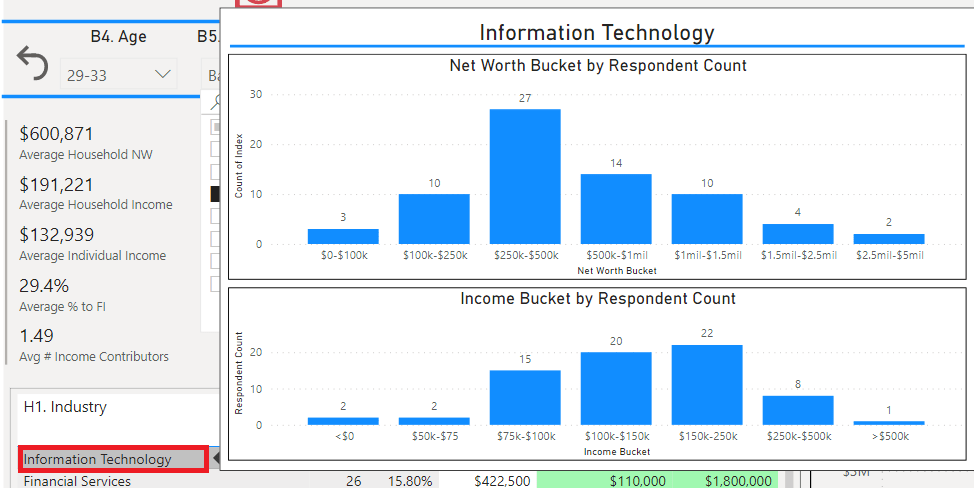
Task: Open the partially hidden B5 dropdown
Action: [213, 74]
